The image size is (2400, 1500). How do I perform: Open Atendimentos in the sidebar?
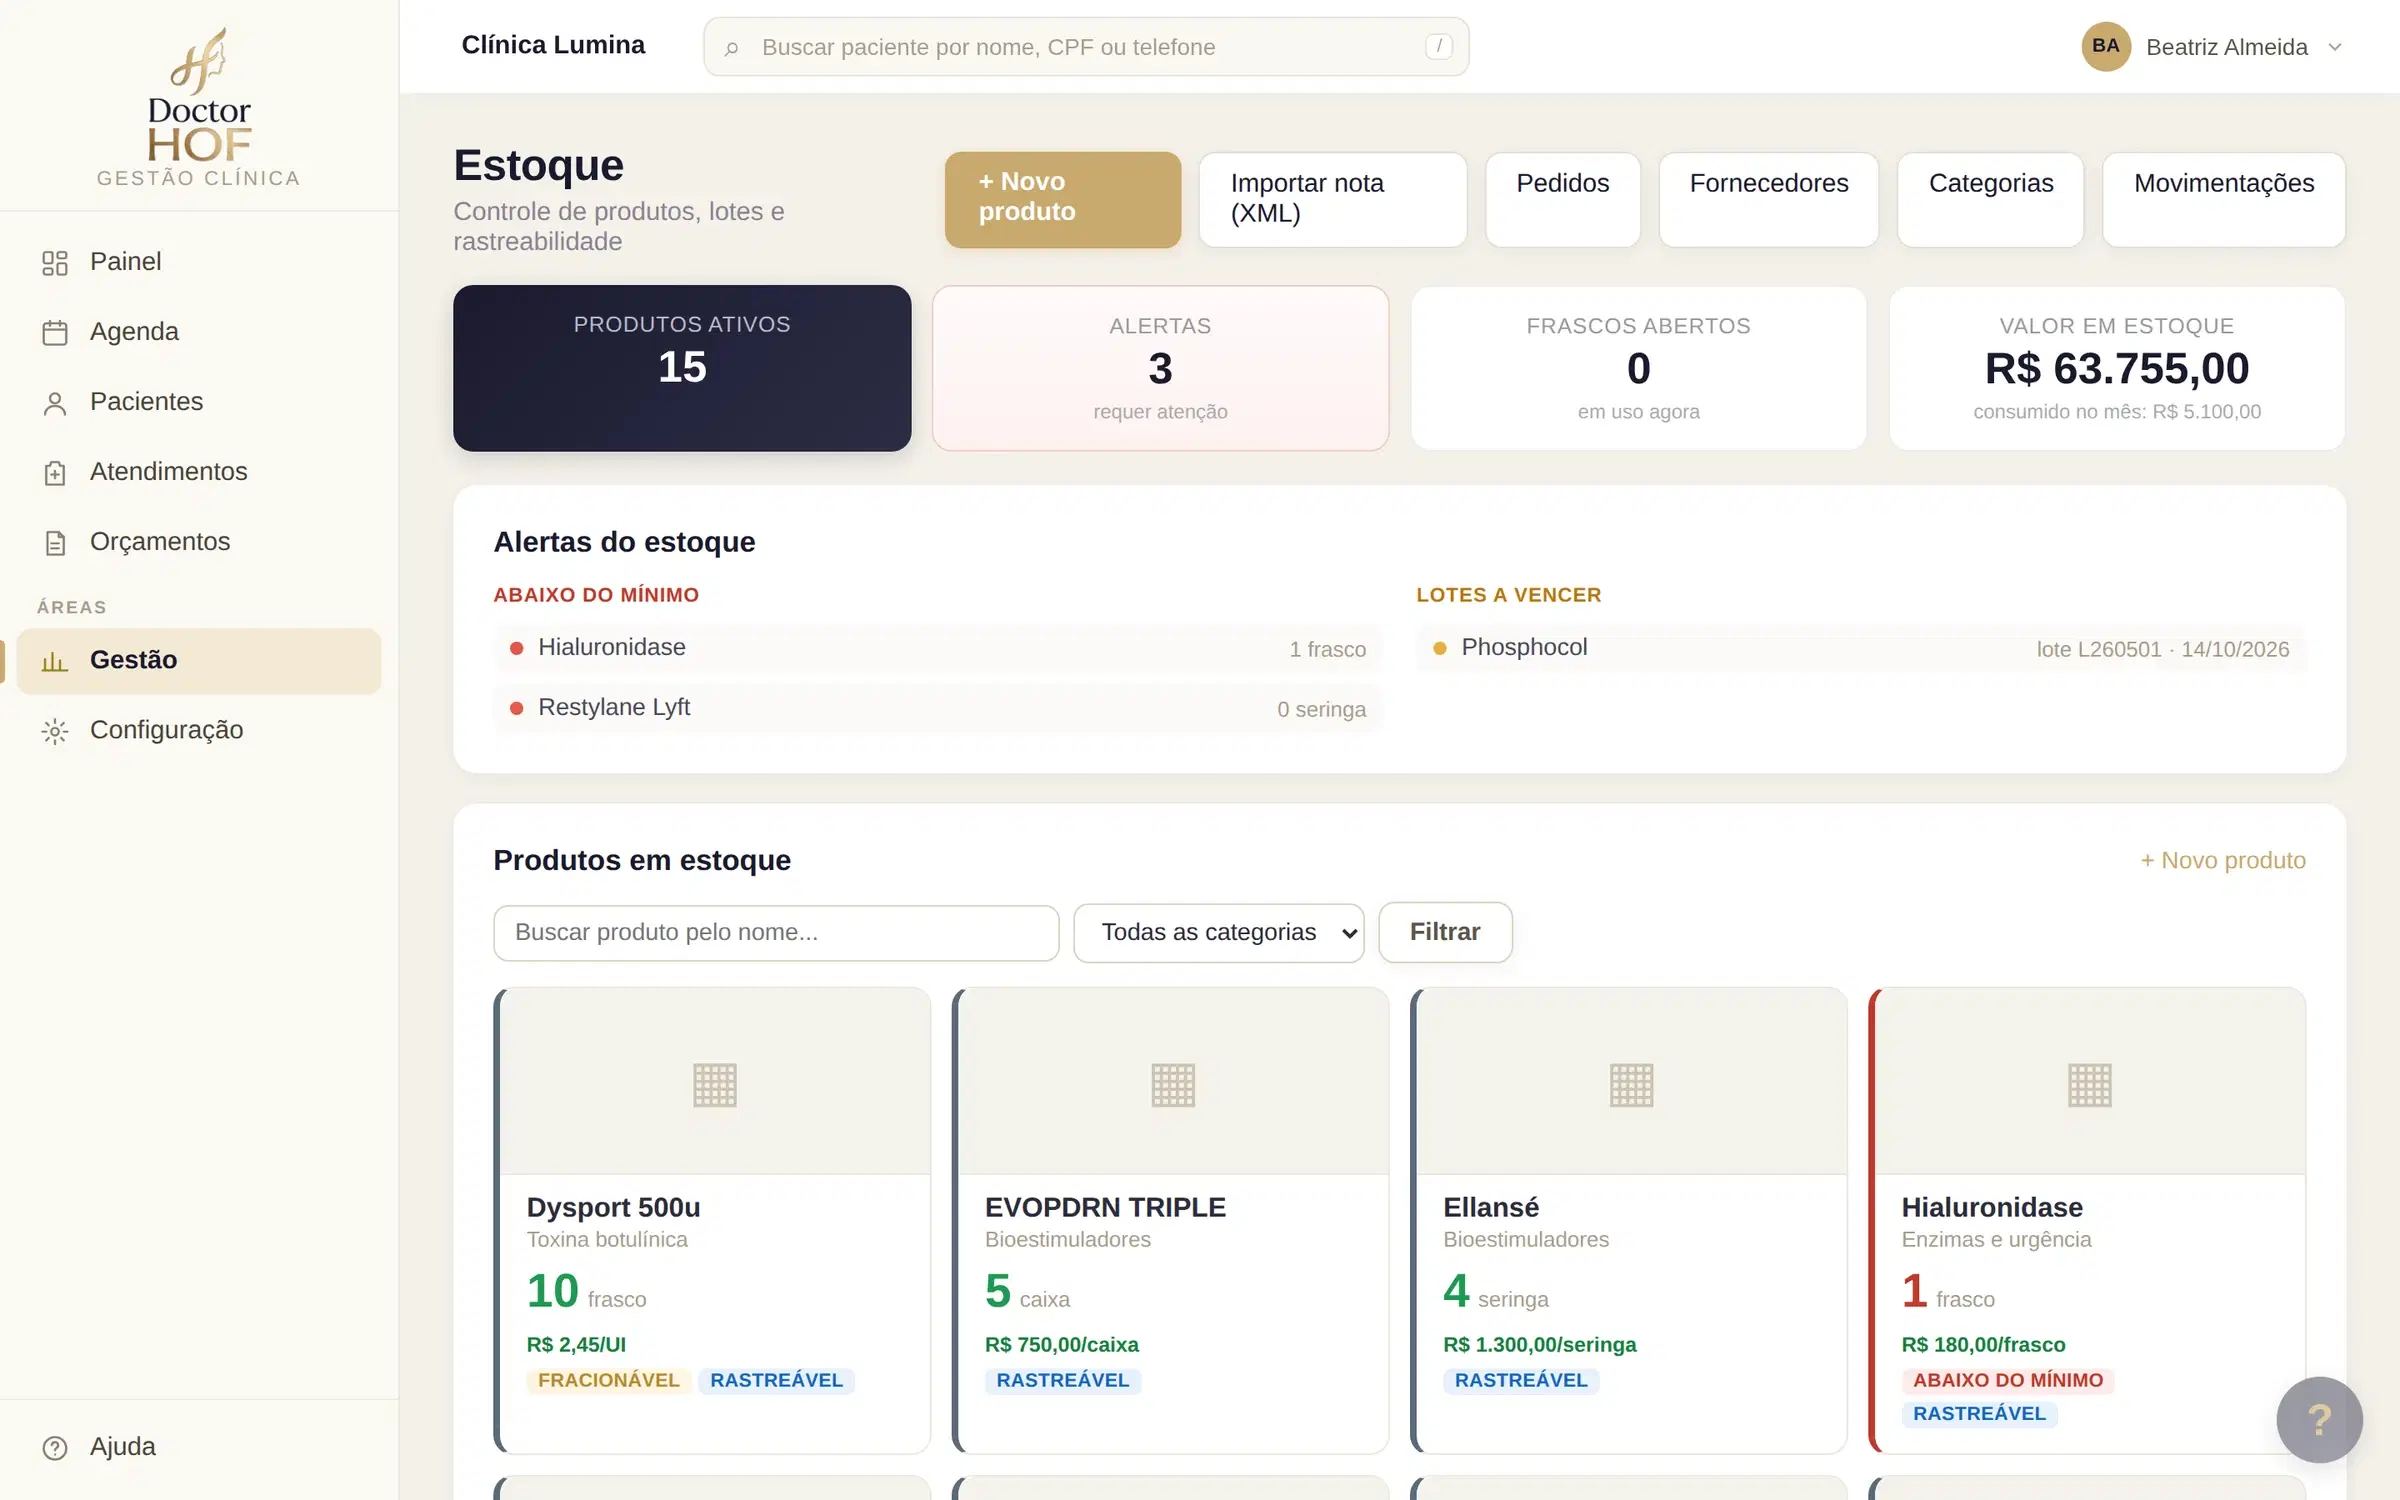198,472
